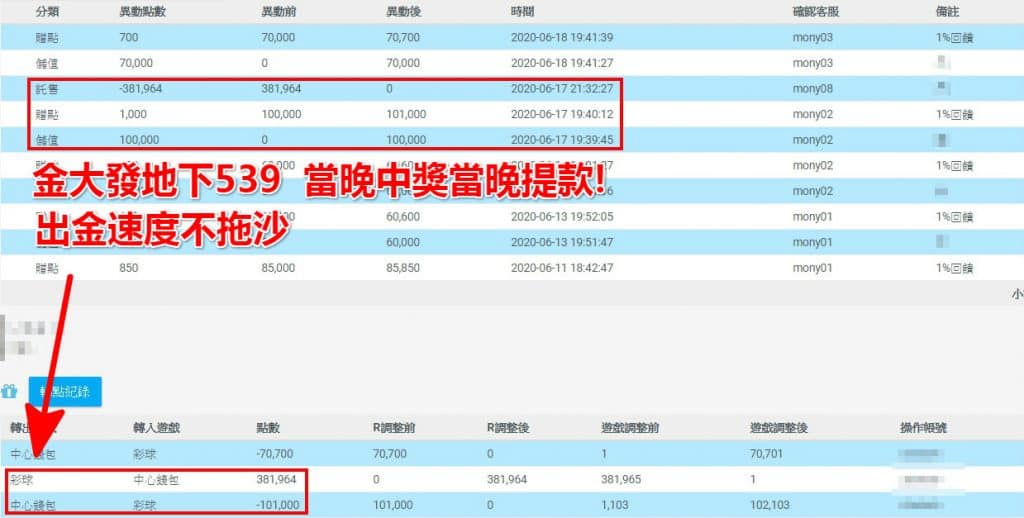The height and width of the screenshot is (518, 1024).
Task: Select timestamp 2020-06-18 19:41:27
Action: click(x=562, y=63)
